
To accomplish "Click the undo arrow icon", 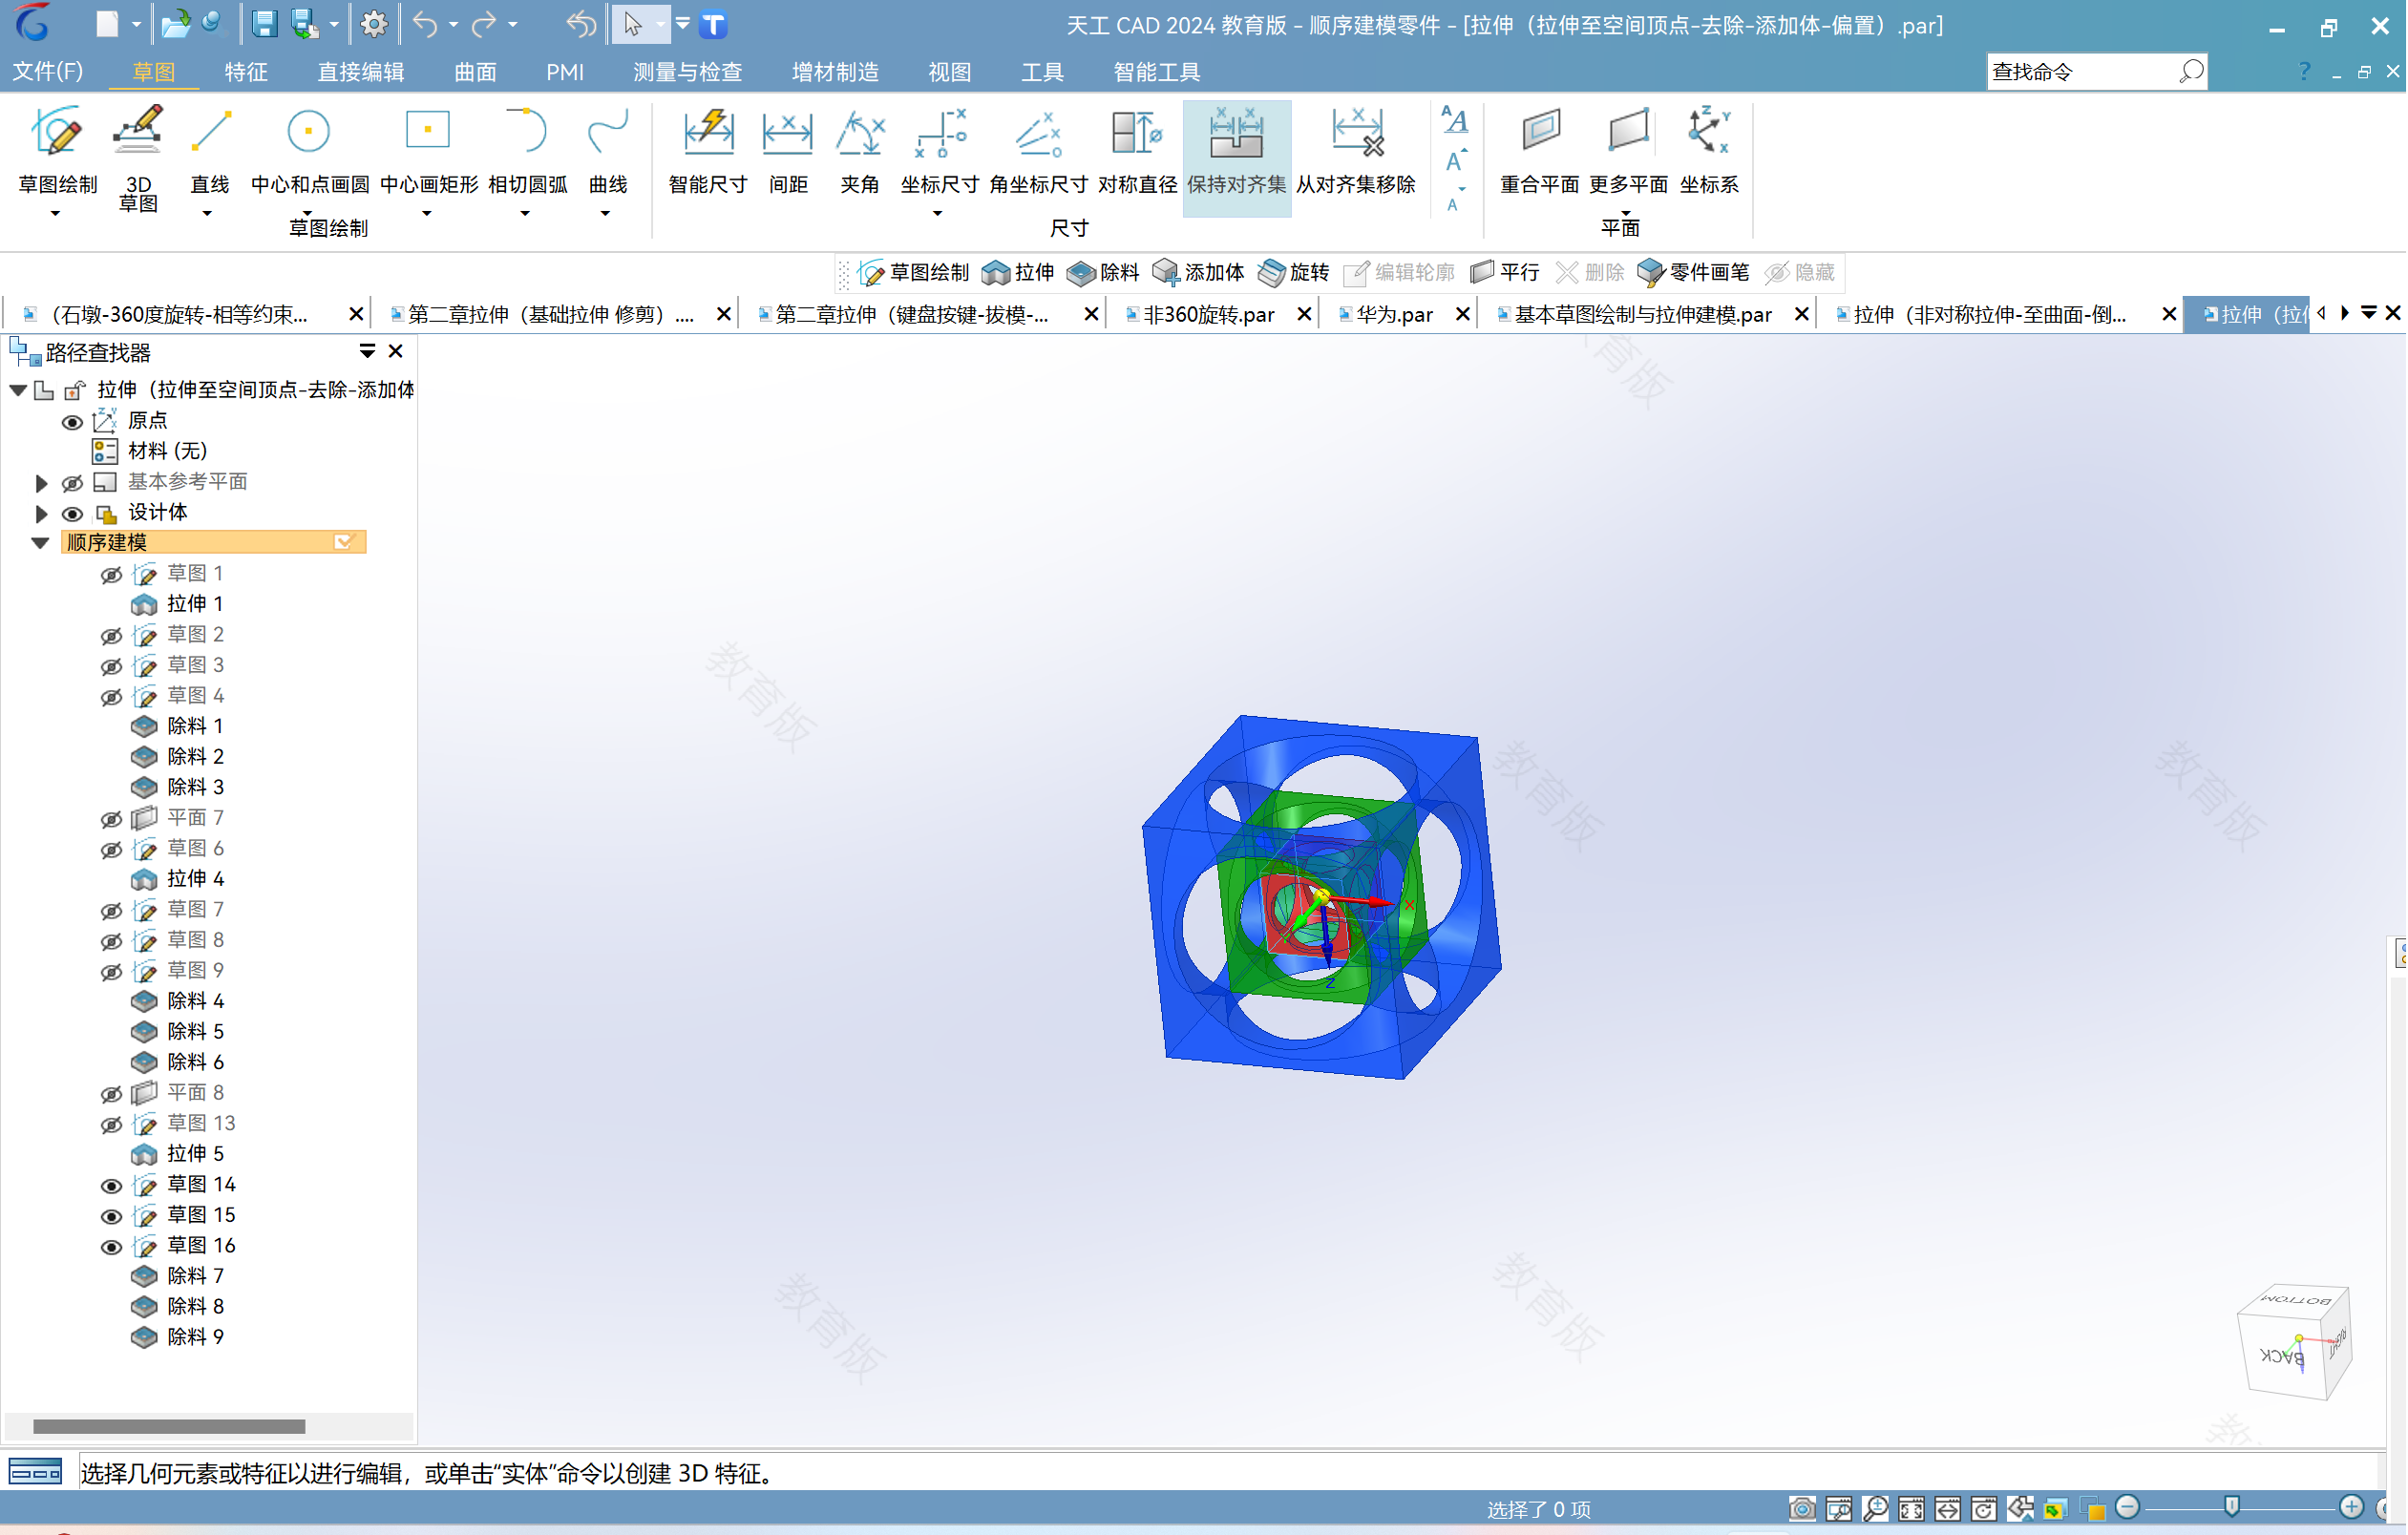I will click(425, 24).
